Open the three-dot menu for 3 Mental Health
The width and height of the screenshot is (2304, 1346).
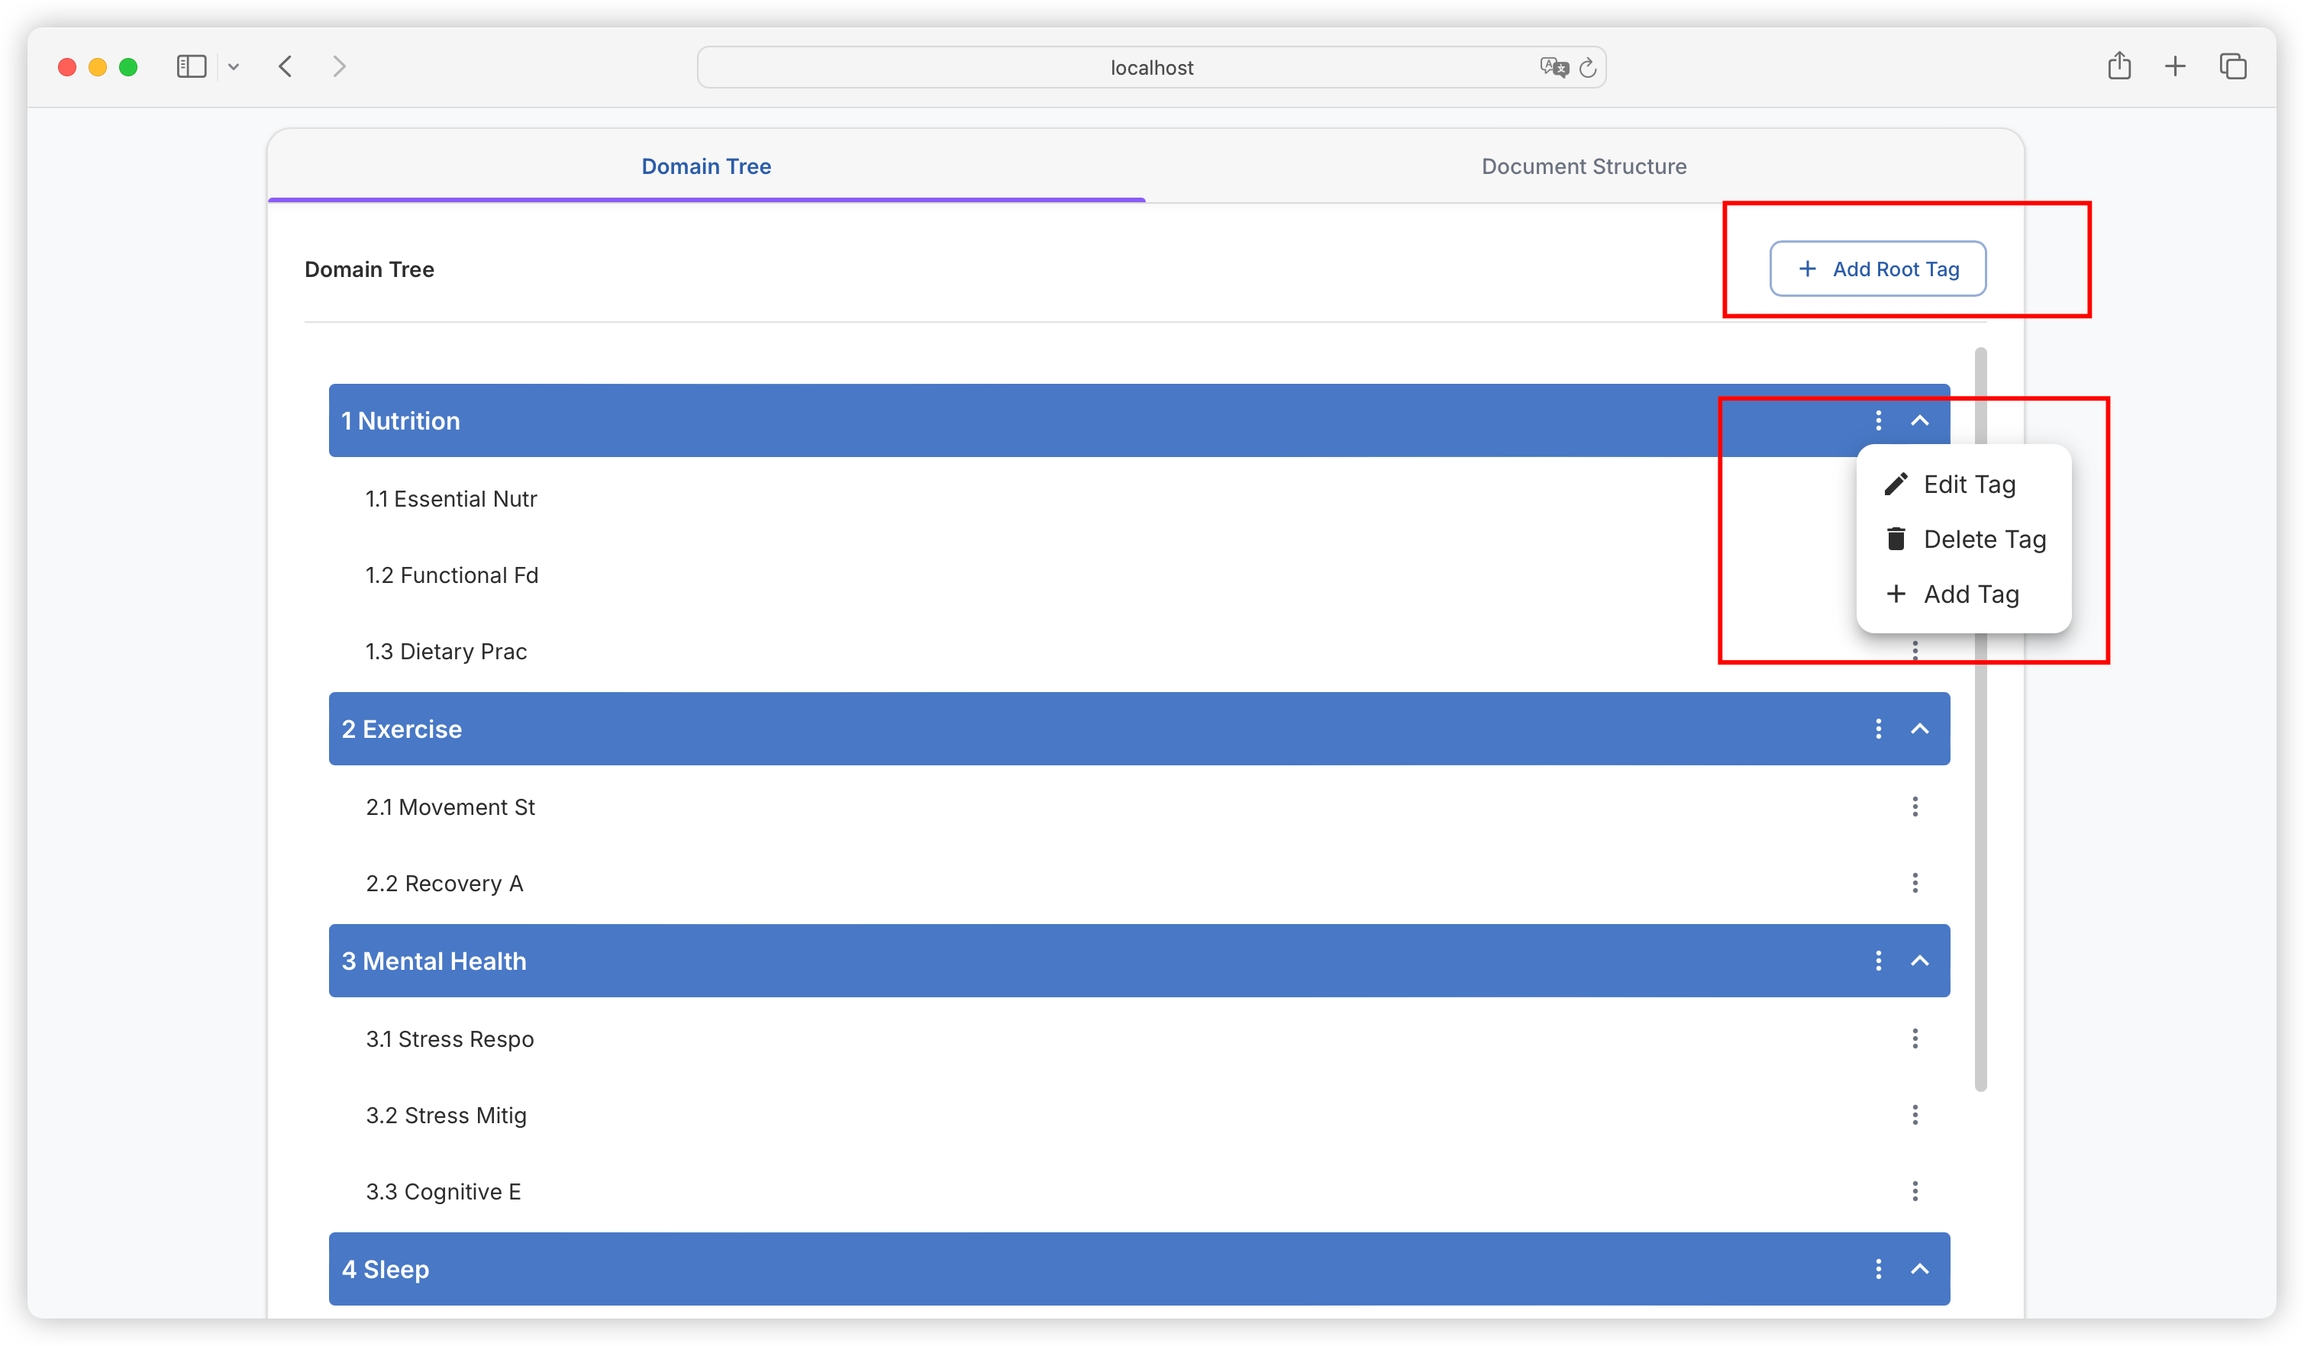tap(1878, 961)
